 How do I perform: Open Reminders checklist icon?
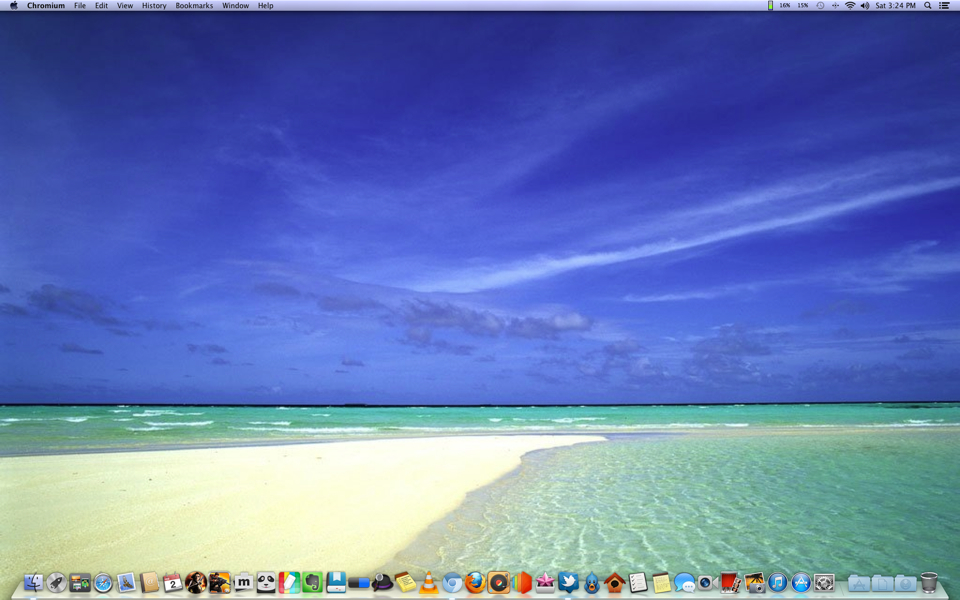pyautogui.click(x=638, y=582)
